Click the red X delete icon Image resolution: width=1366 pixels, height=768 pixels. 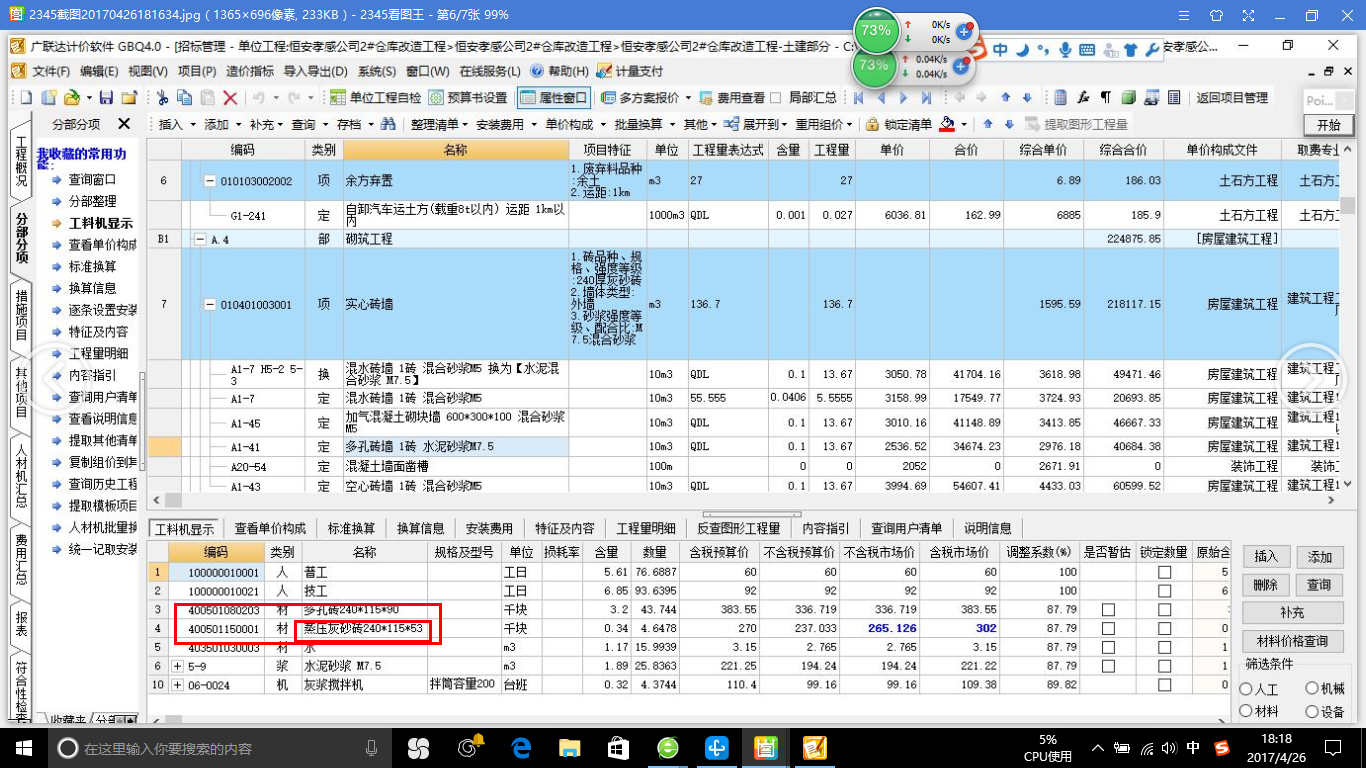230,97
